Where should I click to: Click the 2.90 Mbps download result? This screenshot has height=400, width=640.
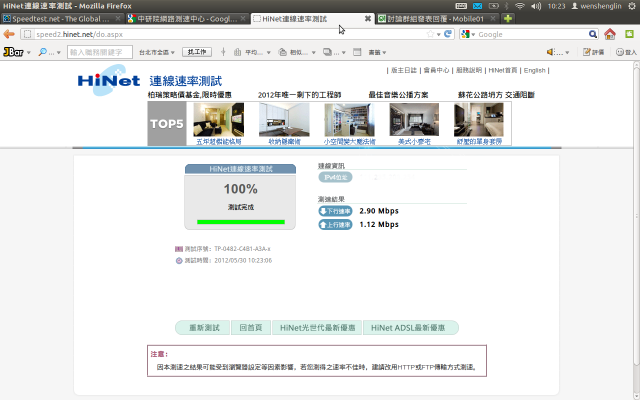[379, 211]
